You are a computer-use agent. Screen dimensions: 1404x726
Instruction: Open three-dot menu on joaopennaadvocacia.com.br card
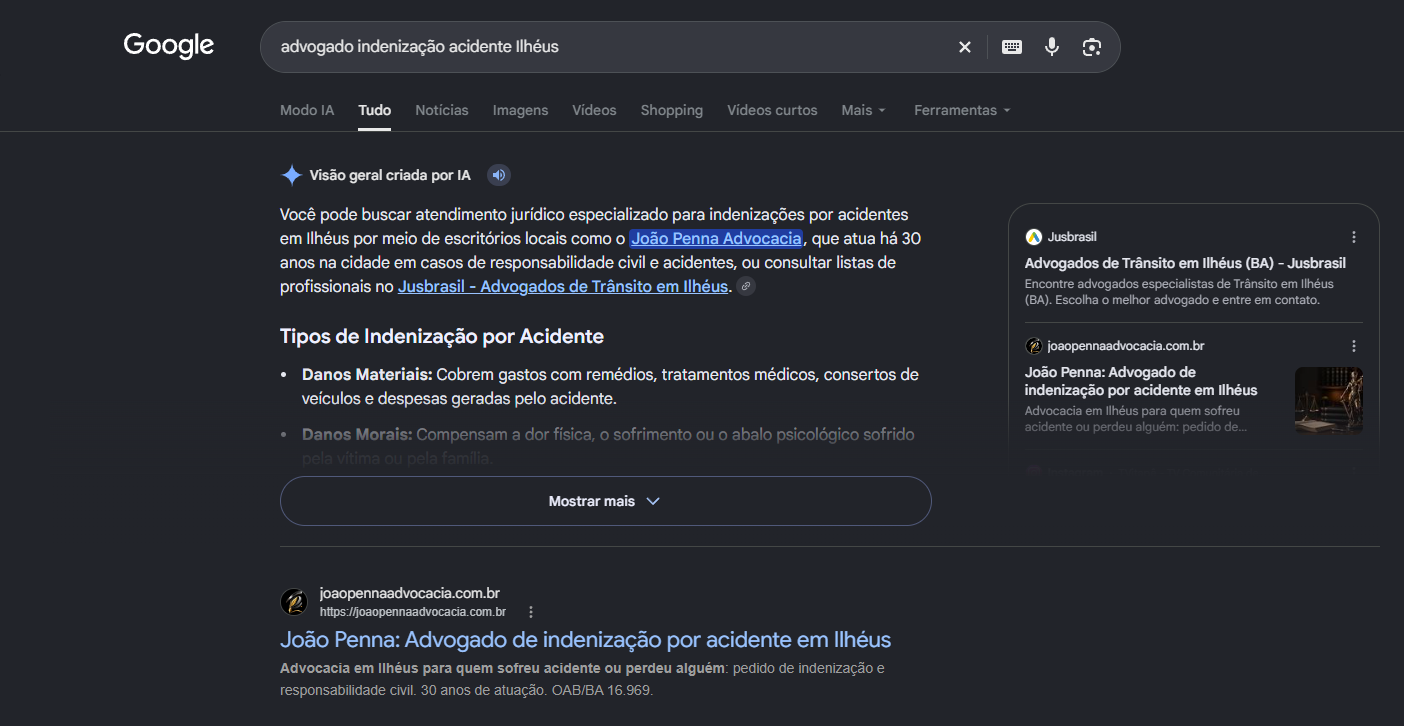point(1354,346)
